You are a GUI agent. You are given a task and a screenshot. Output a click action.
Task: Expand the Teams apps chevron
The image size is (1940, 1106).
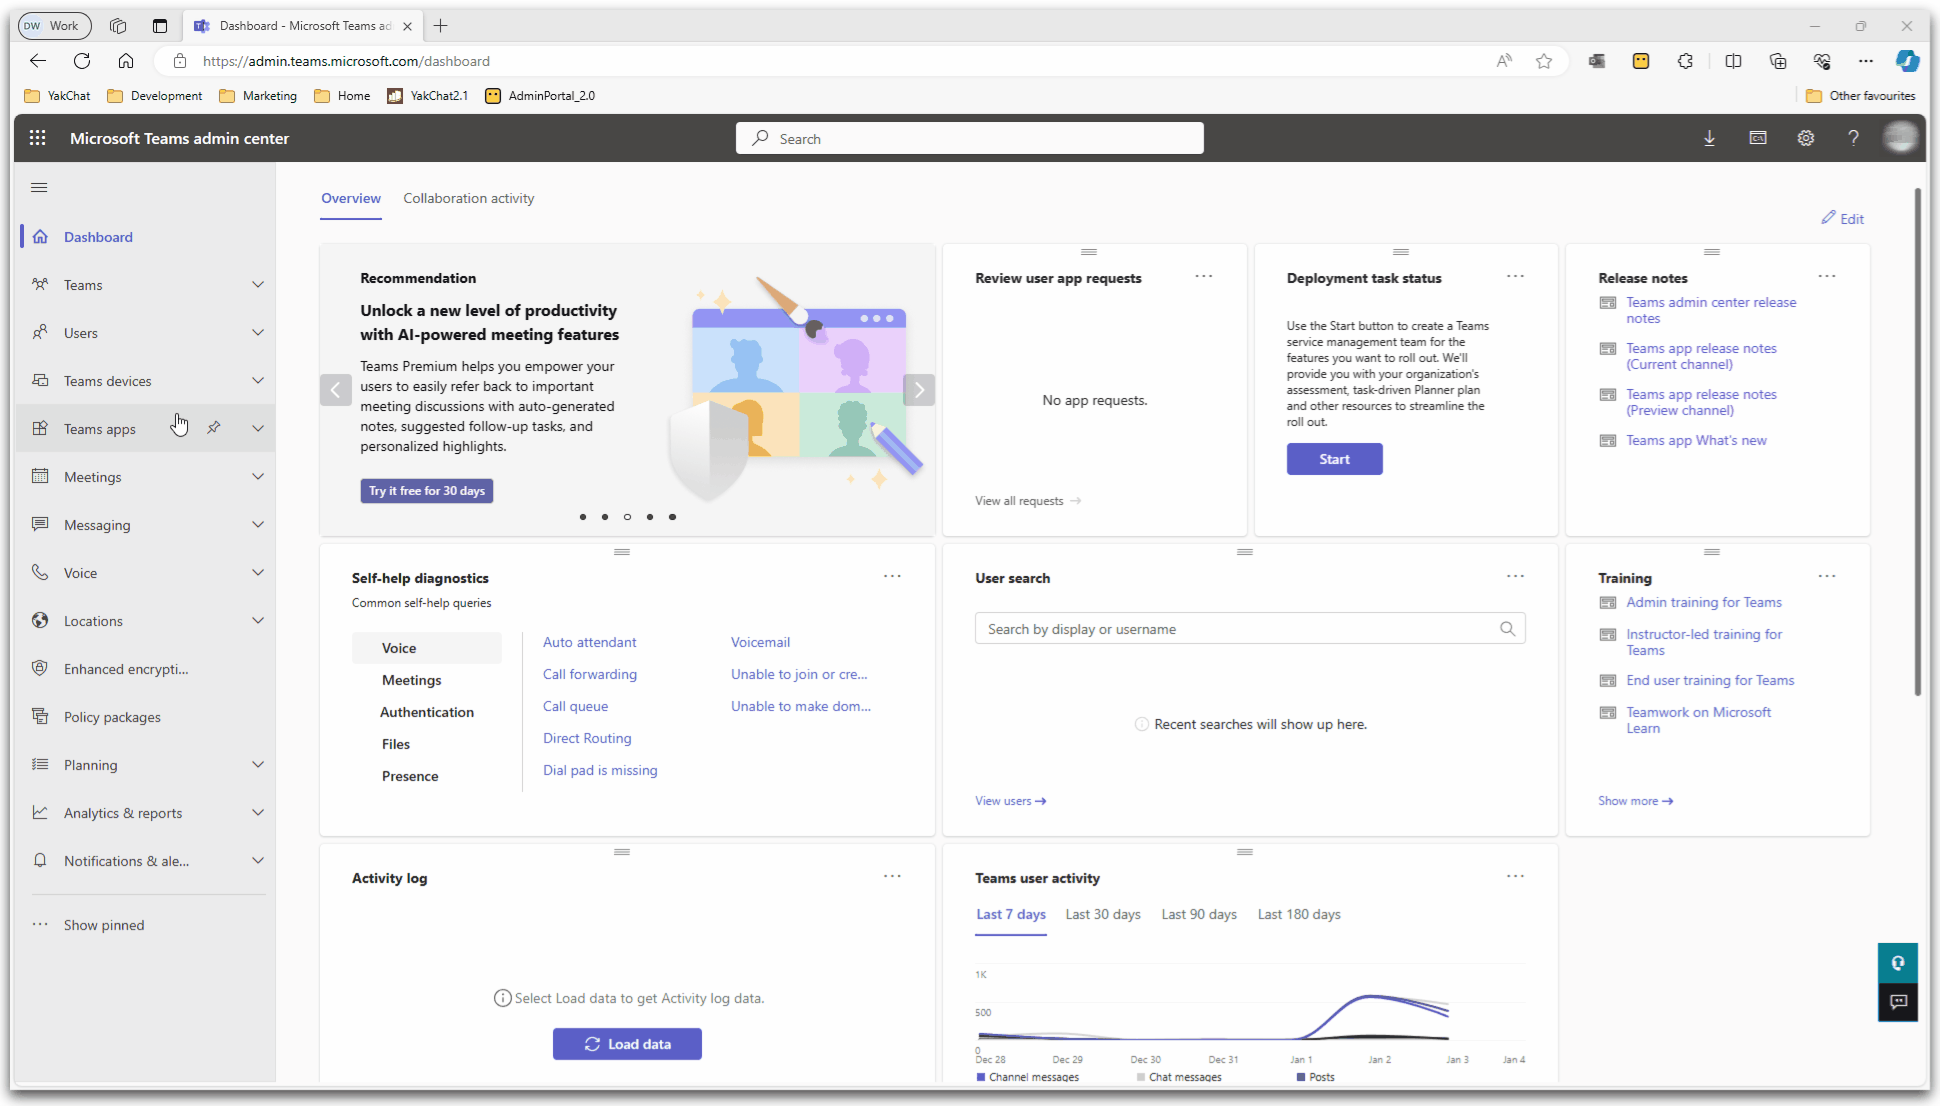click(x=258, y=428)
